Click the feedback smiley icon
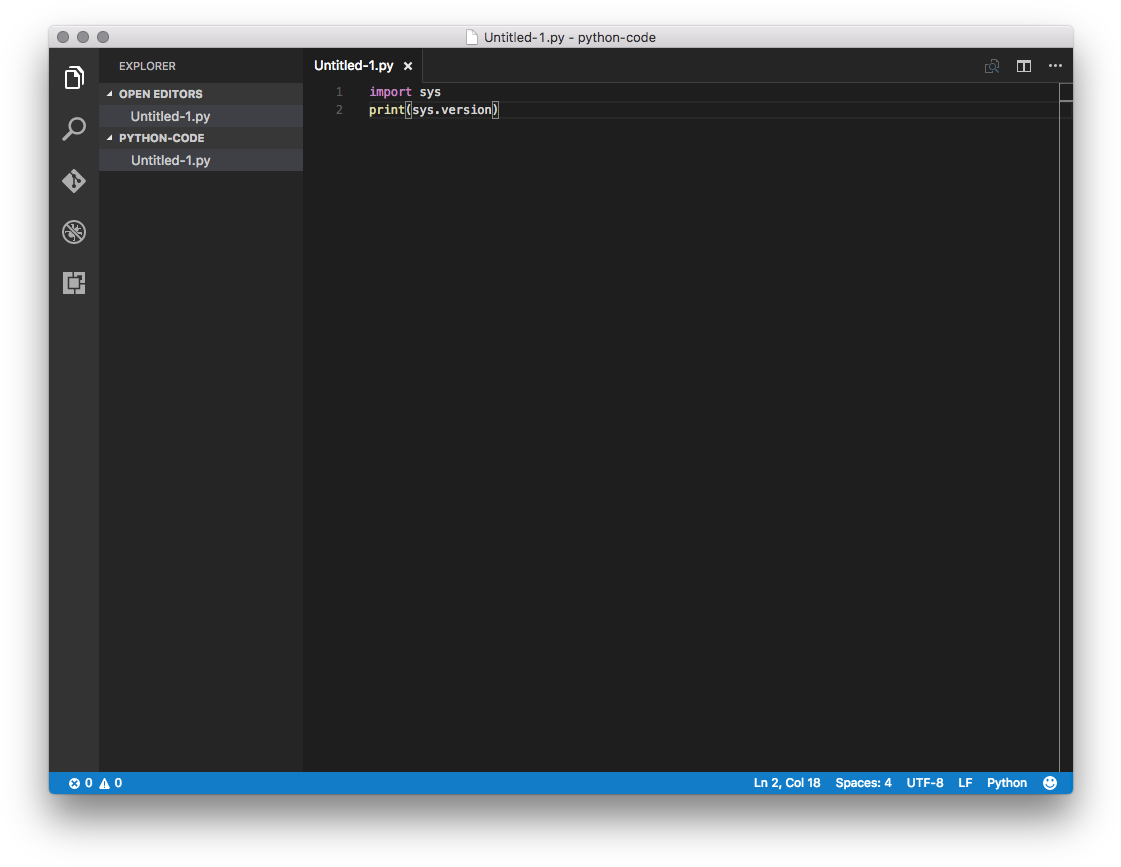1121x867 pixels. click(x=1050, y=783)
